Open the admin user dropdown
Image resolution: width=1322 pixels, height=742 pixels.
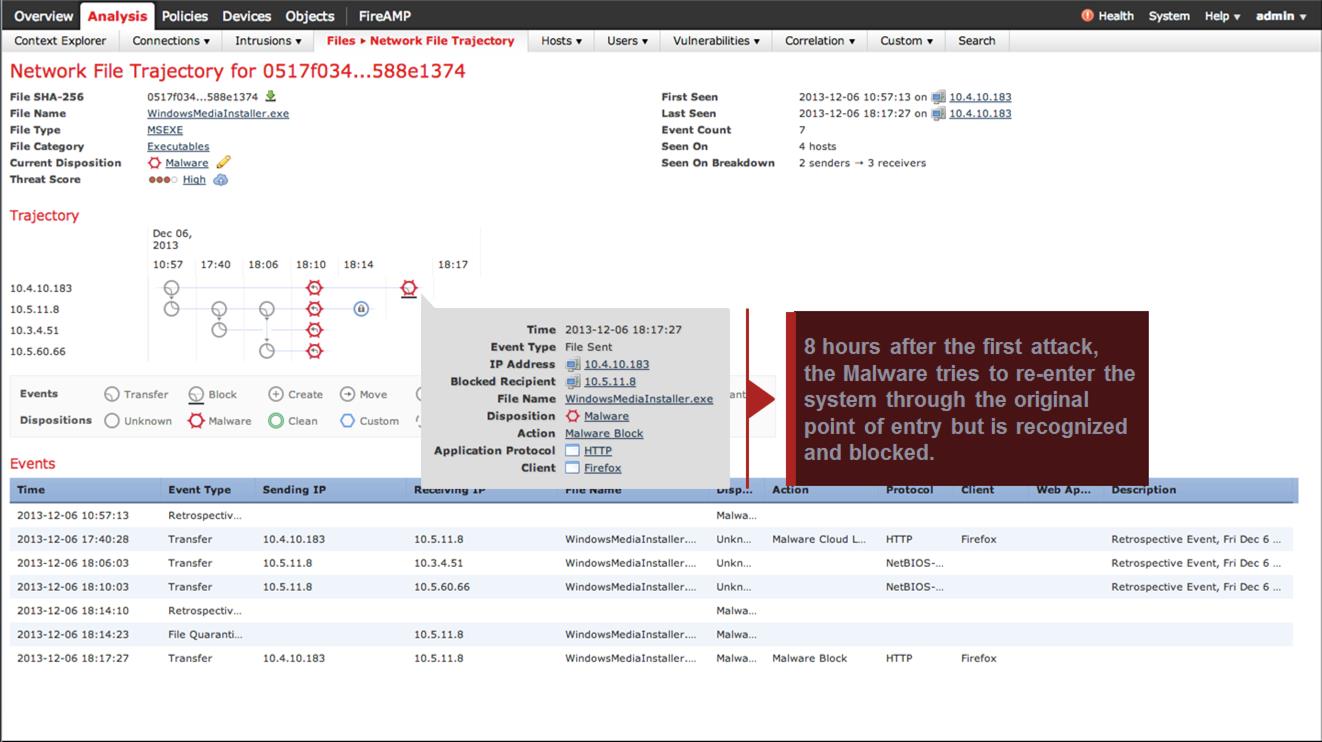click(x=1281, y=16)
